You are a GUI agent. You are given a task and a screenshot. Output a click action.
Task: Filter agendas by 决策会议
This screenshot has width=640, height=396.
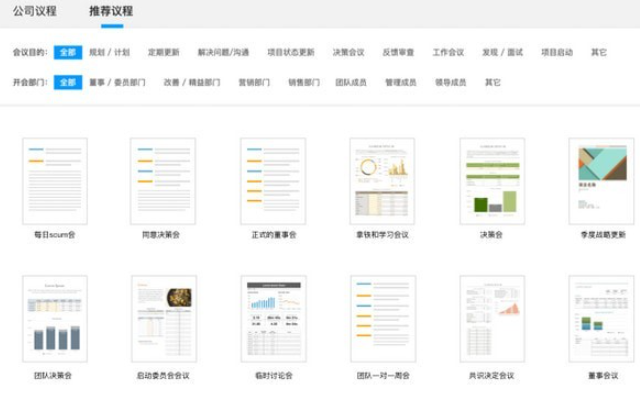349,52
